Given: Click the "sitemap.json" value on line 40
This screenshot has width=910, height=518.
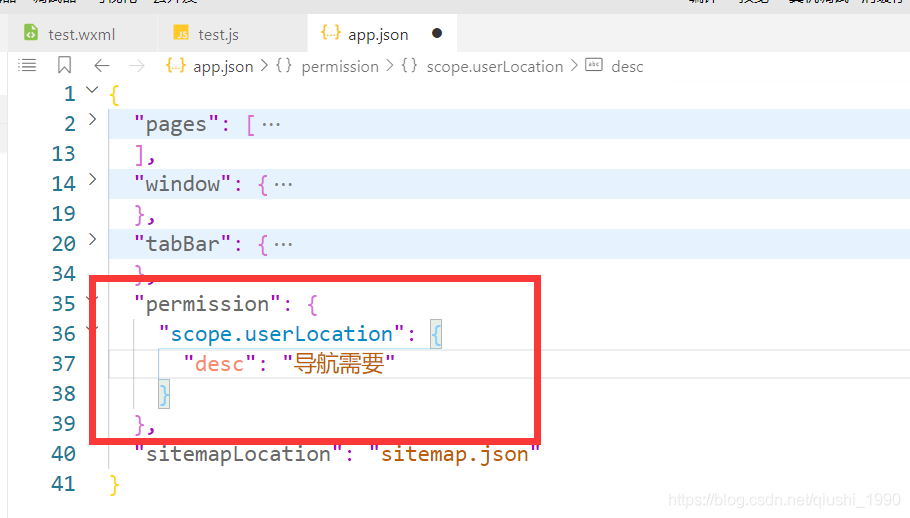Looking at the screenshot, I should tap(455, 454).
